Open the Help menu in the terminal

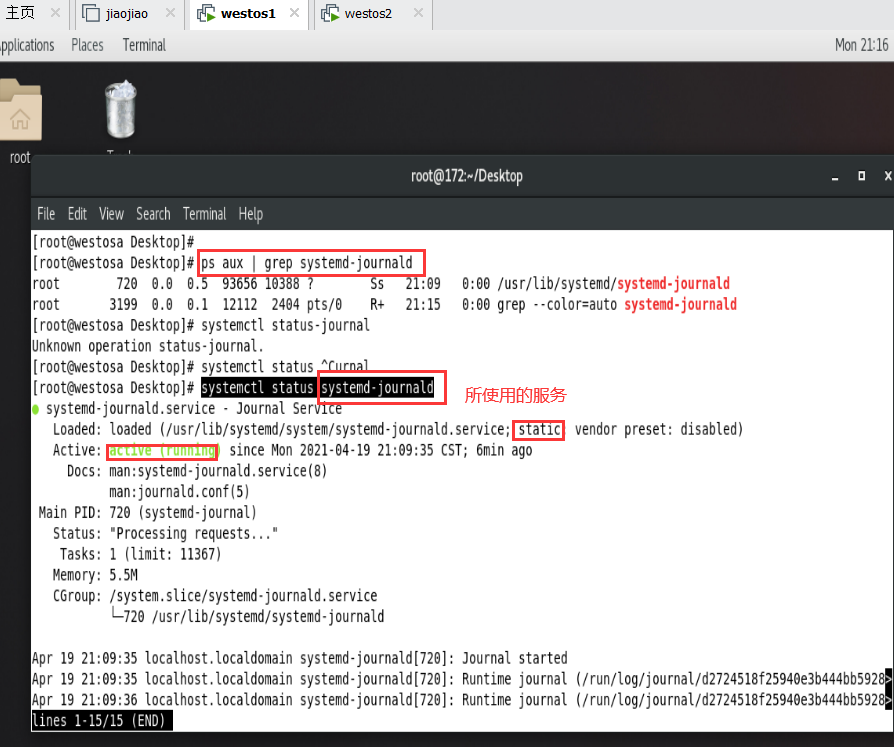click(x=250, y=213)
